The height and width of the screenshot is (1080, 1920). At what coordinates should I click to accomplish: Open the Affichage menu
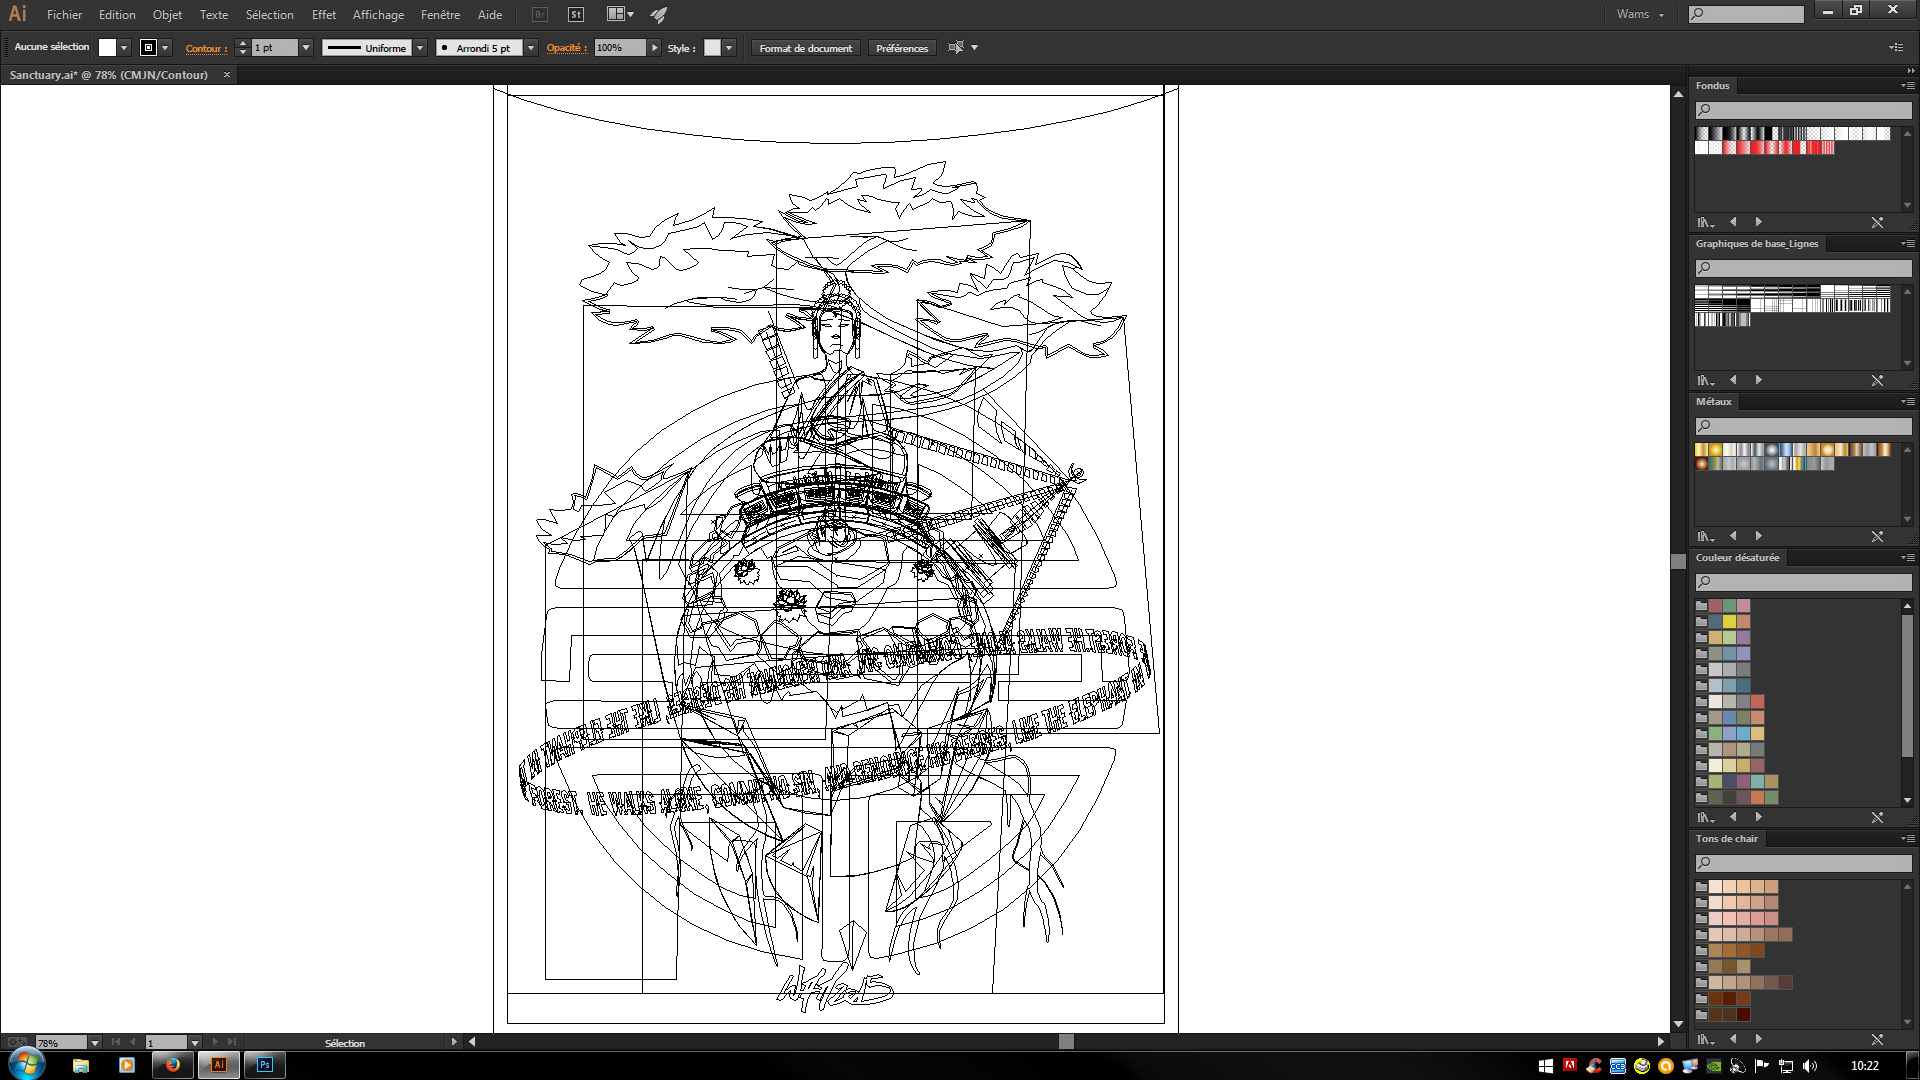coord(378,15)
